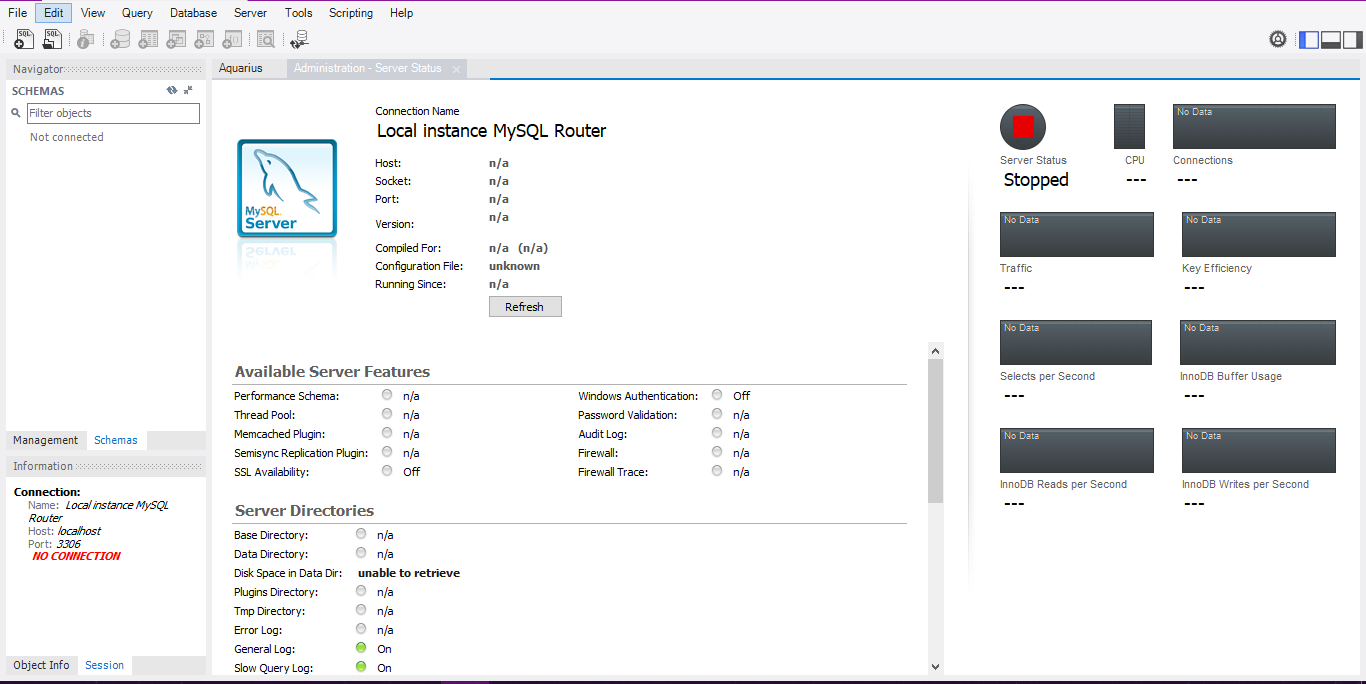Click the InnoDB Writes per Second graph
1366x684 pixels.
tap(1259, 451)
